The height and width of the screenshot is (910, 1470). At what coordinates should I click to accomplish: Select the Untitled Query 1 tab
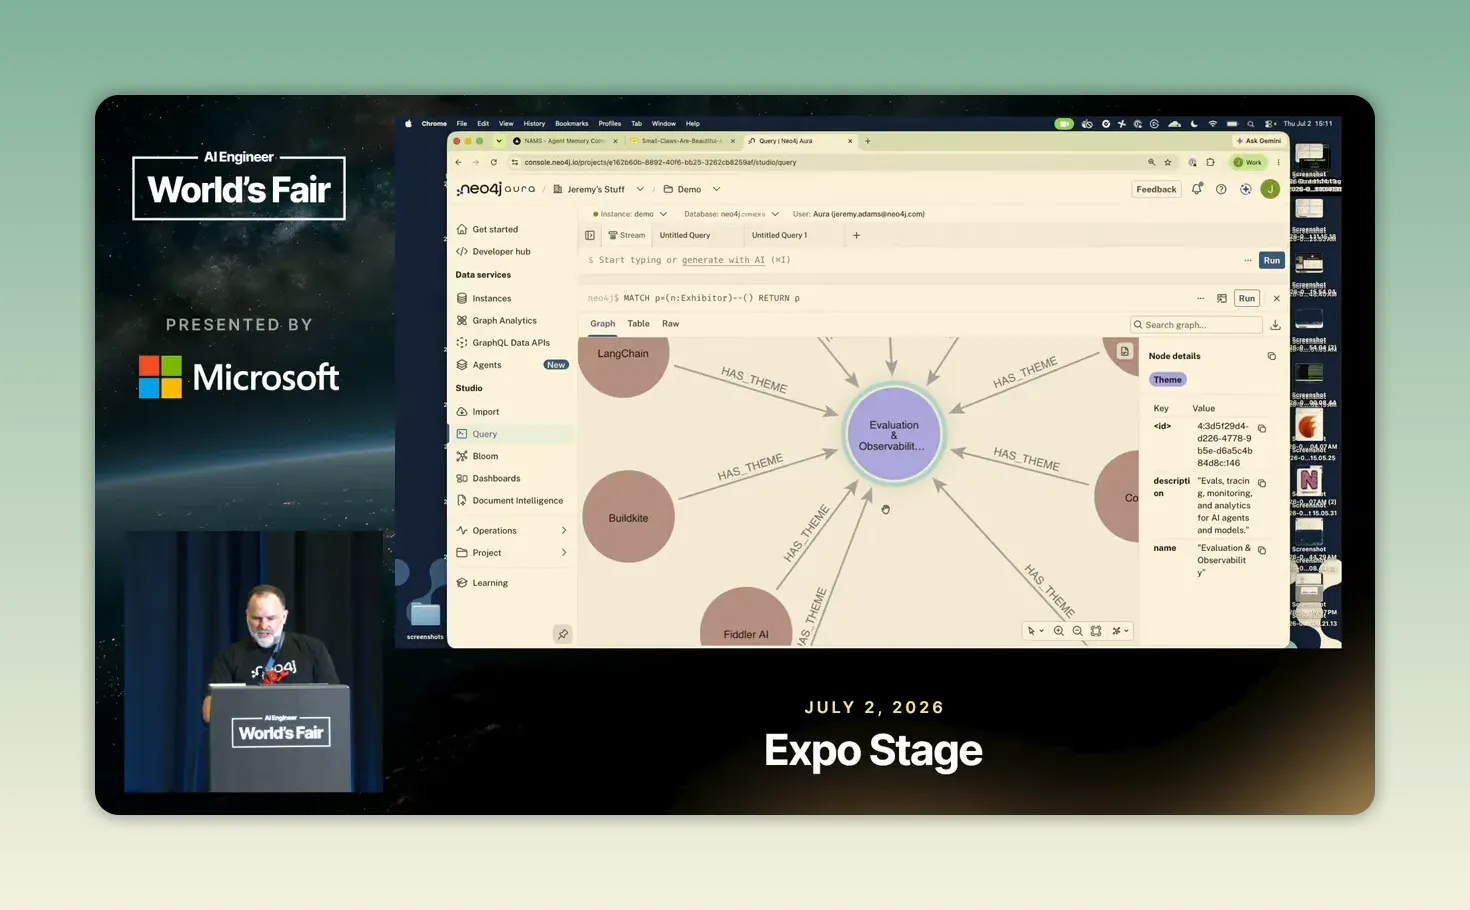(x=779, y=235)
